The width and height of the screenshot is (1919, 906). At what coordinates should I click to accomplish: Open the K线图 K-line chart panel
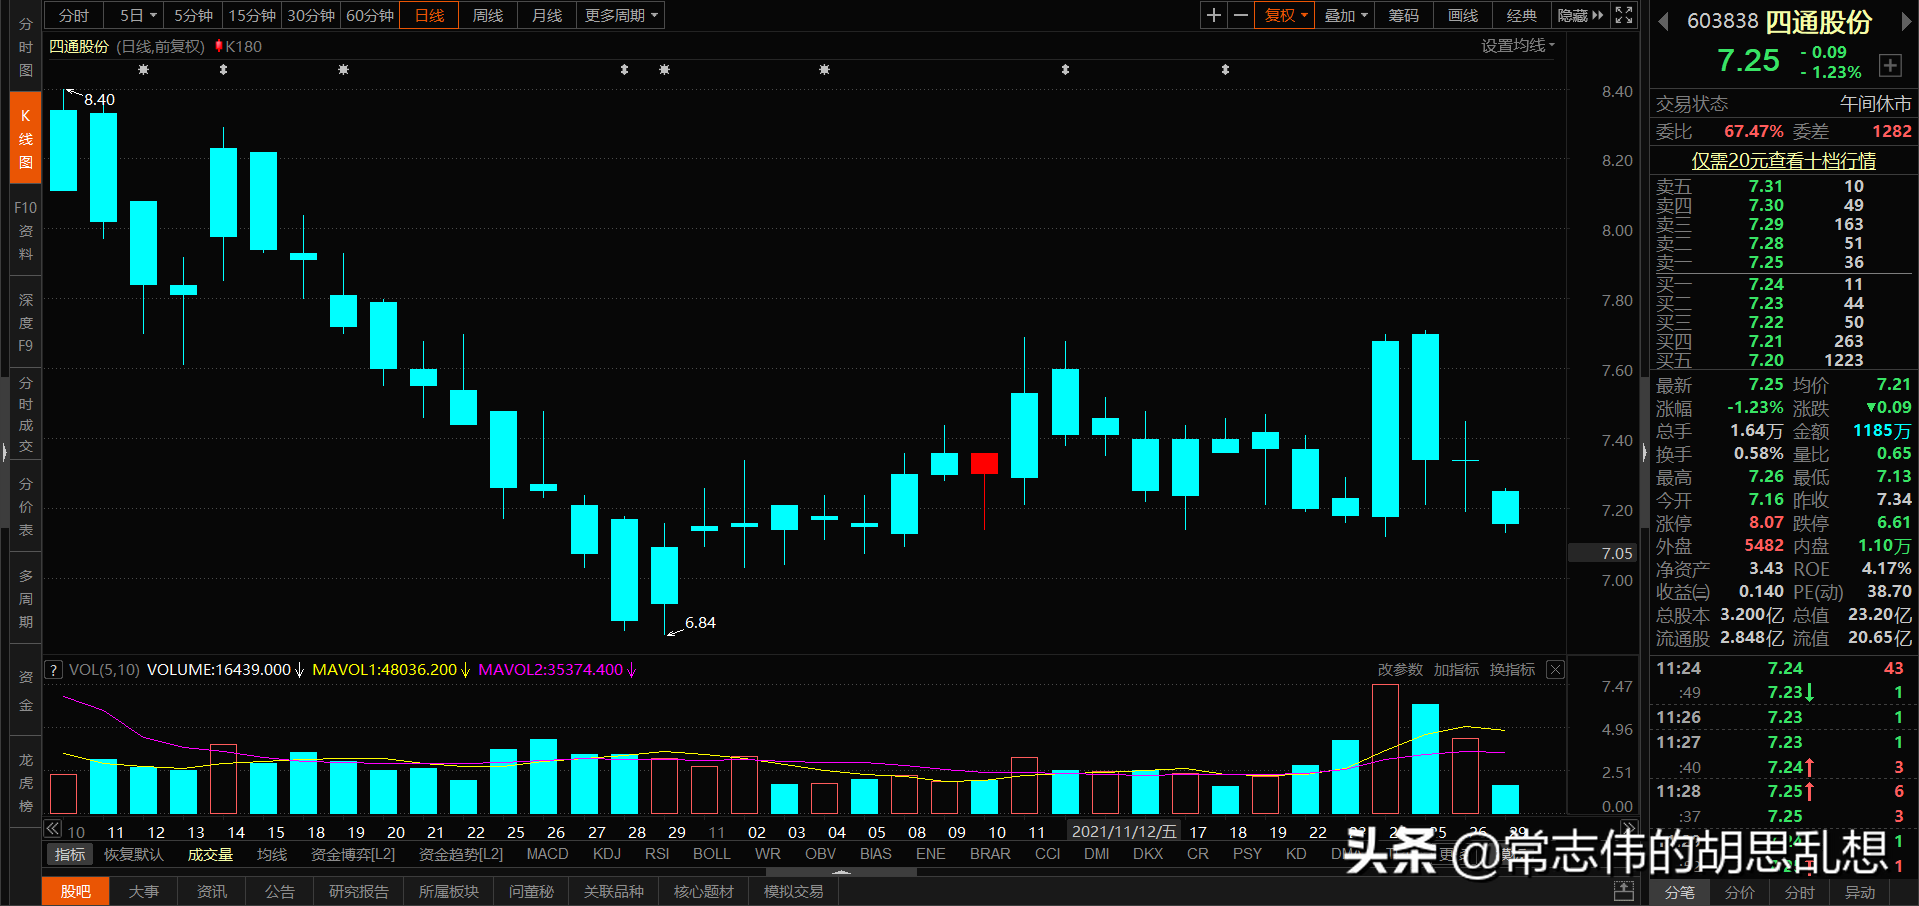click(24, 136)
